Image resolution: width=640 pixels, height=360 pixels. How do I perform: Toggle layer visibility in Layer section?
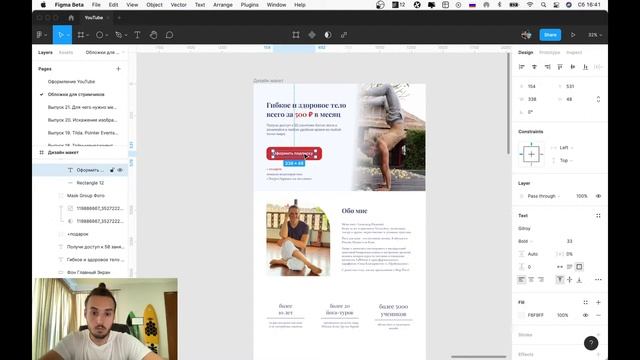tap(598, 196)
